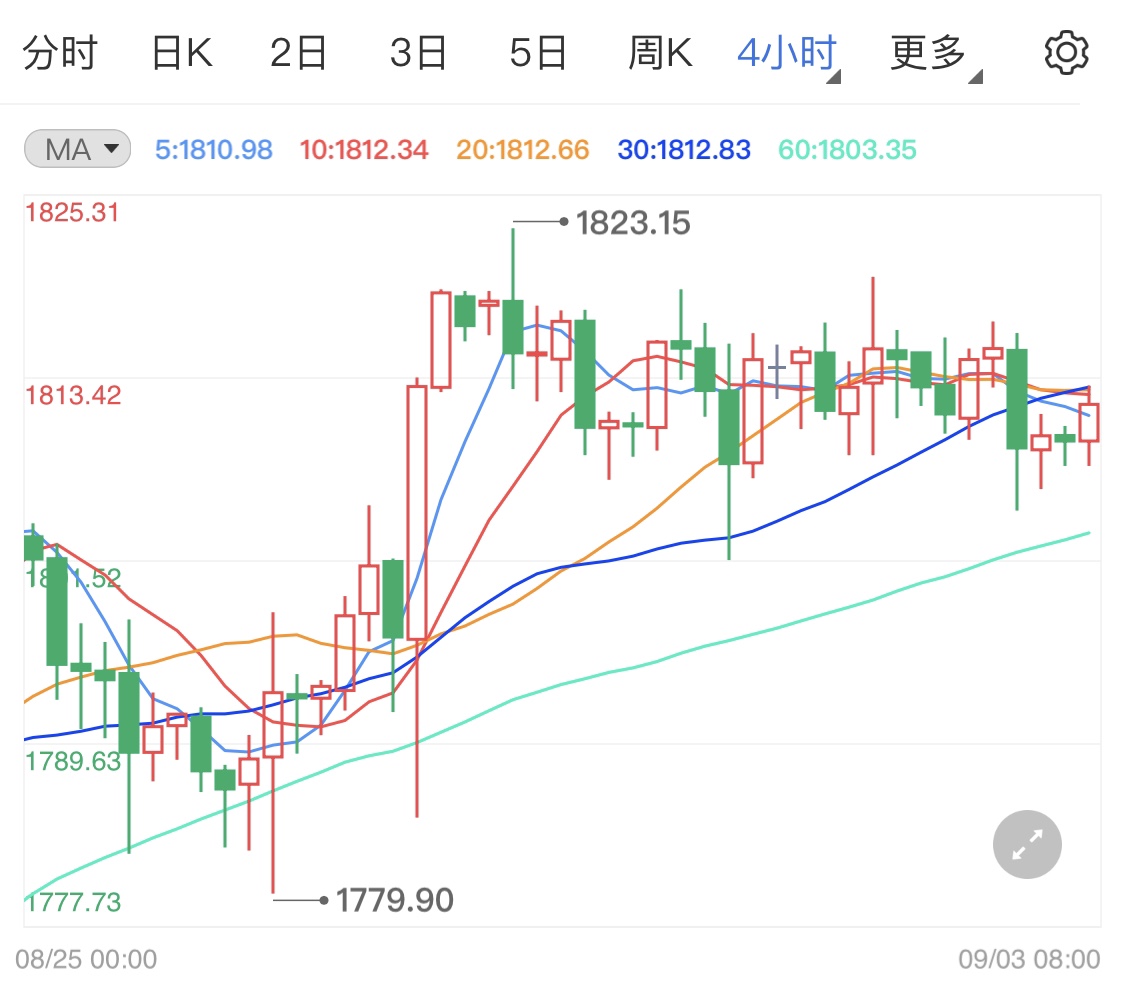Image resolution: width=1125 pixels, height=988 pixels.
Task: Click MA30 value 30:1812.83
Action: pos(684,149)
